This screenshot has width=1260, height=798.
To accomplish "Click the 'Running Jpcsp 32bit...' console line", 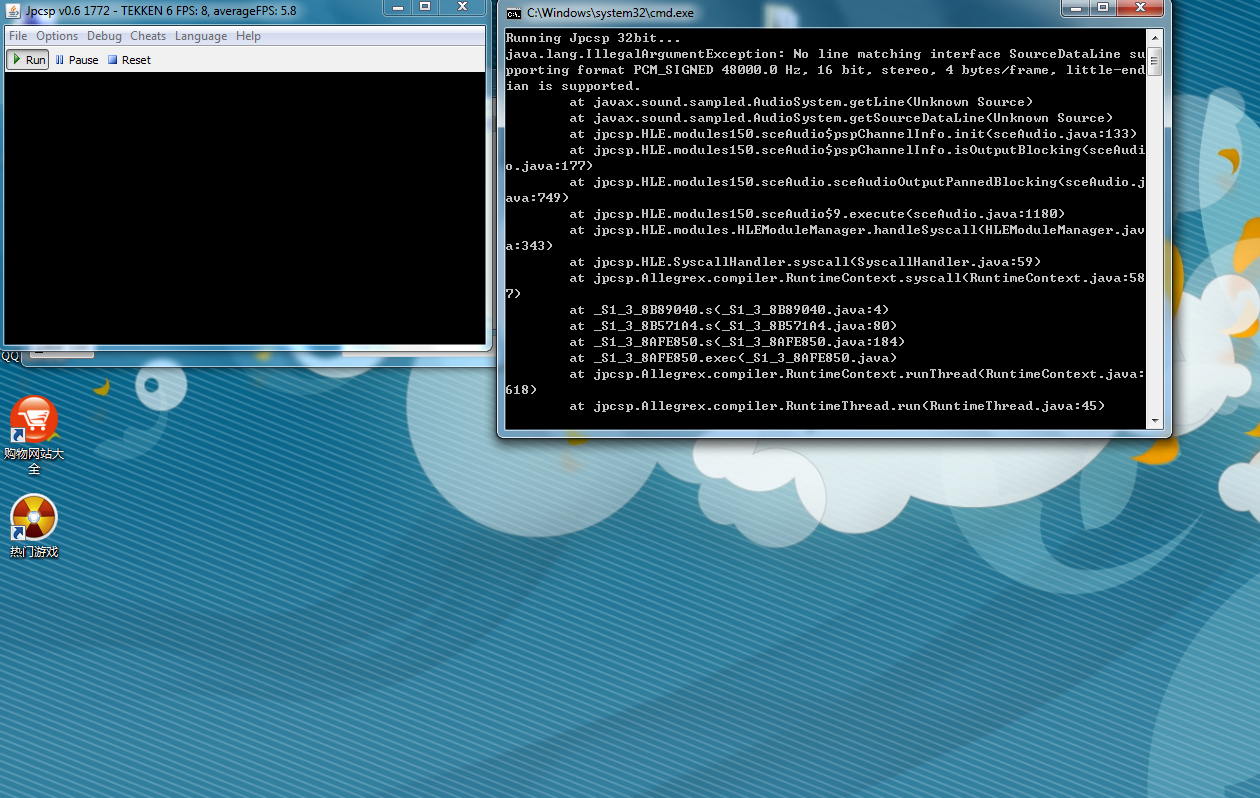I will pyautogui.click(x=593, y=38).
